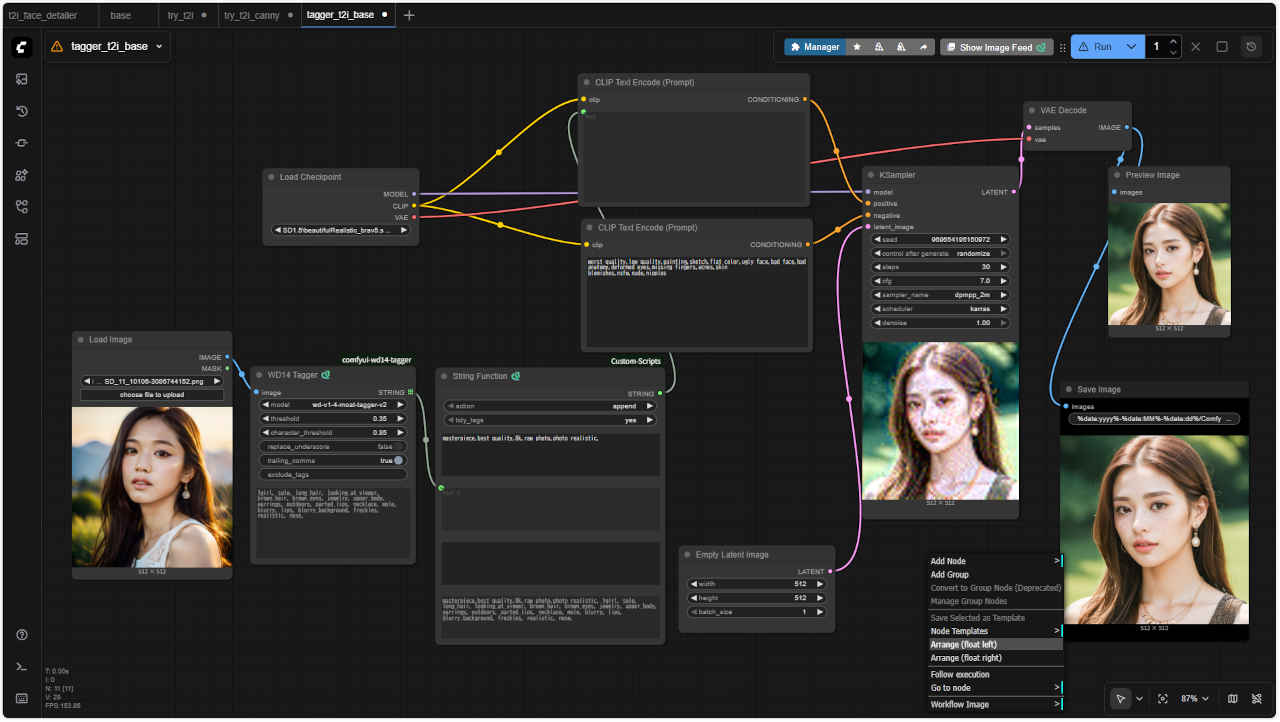
Task: Cancel current run with X icon
Action: (1195, 47)
